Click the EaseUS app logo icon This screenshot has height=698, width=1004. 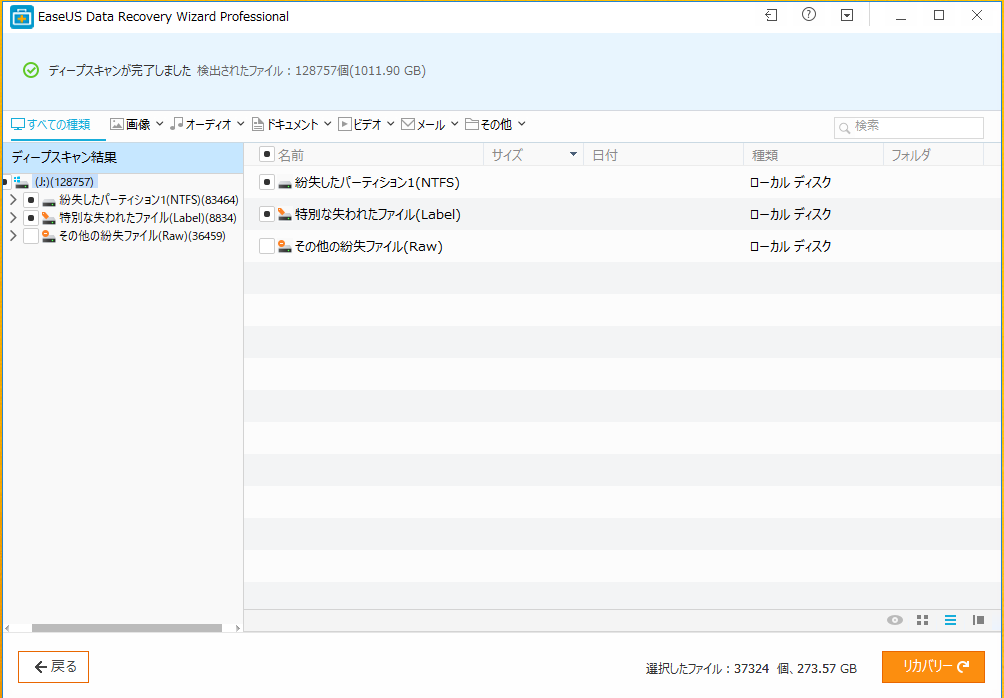21,17
